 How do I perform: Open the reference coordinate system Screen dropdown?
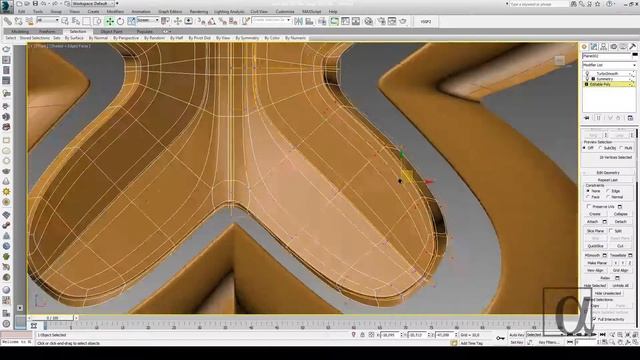point(147,20)
